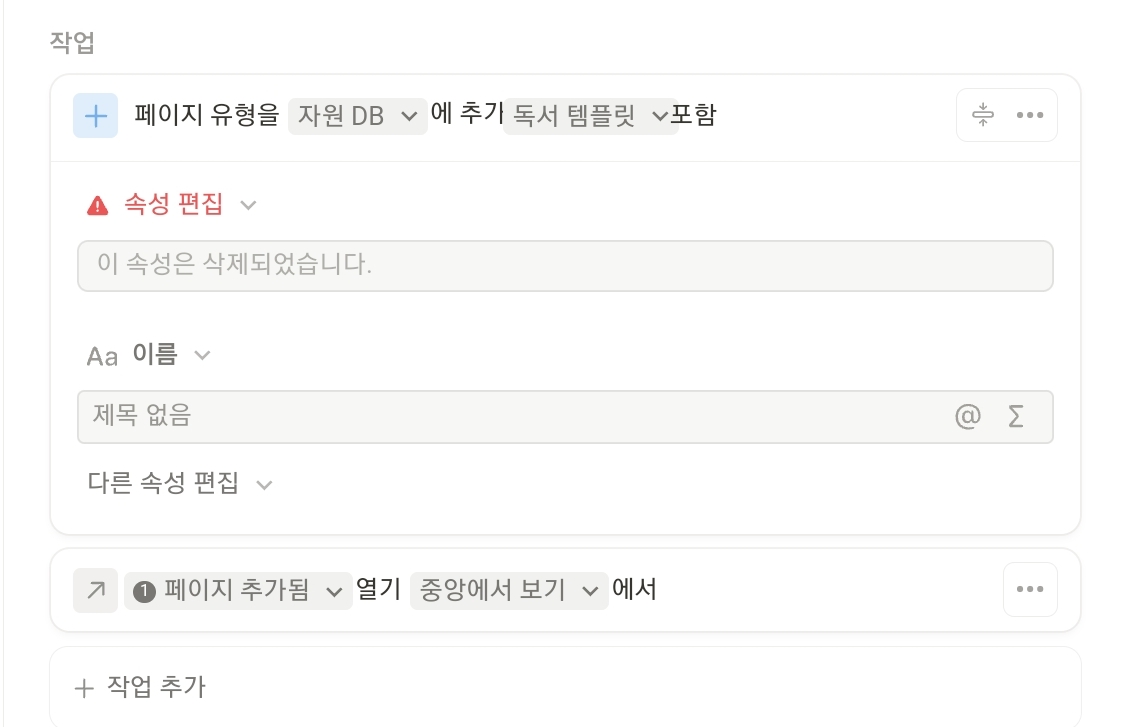Image resolution: width=1126 pixels, height=727 pixels.
Task: Click the sigma formula icon
Action: tap(1016, 416)
